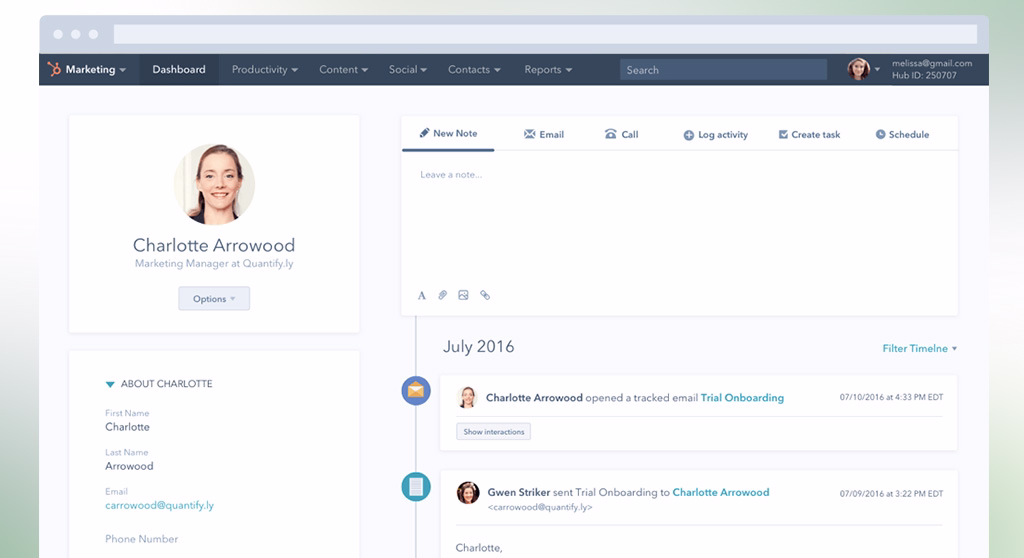Click the Leave a note text area

(679, 219)
